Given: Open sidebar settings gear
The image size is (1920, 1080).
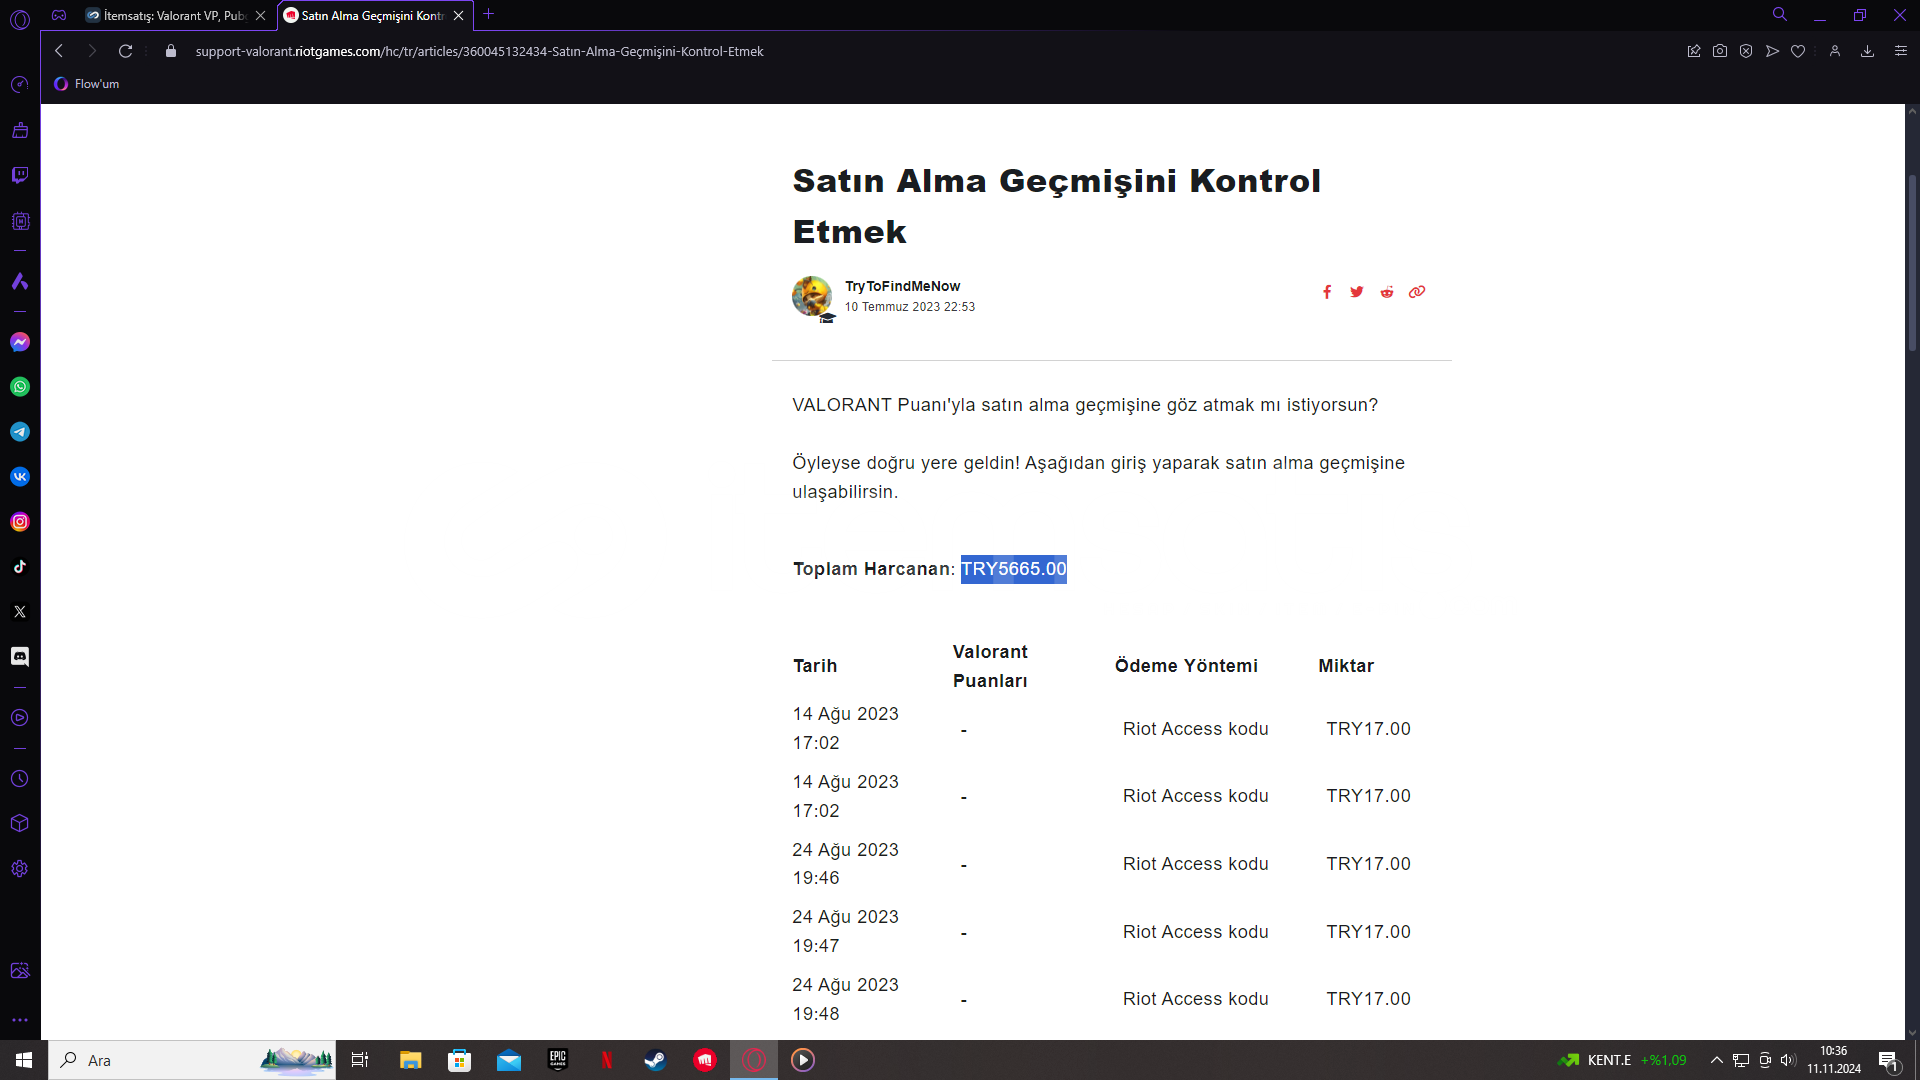Looking at the screenshot, I should point(20,868).
